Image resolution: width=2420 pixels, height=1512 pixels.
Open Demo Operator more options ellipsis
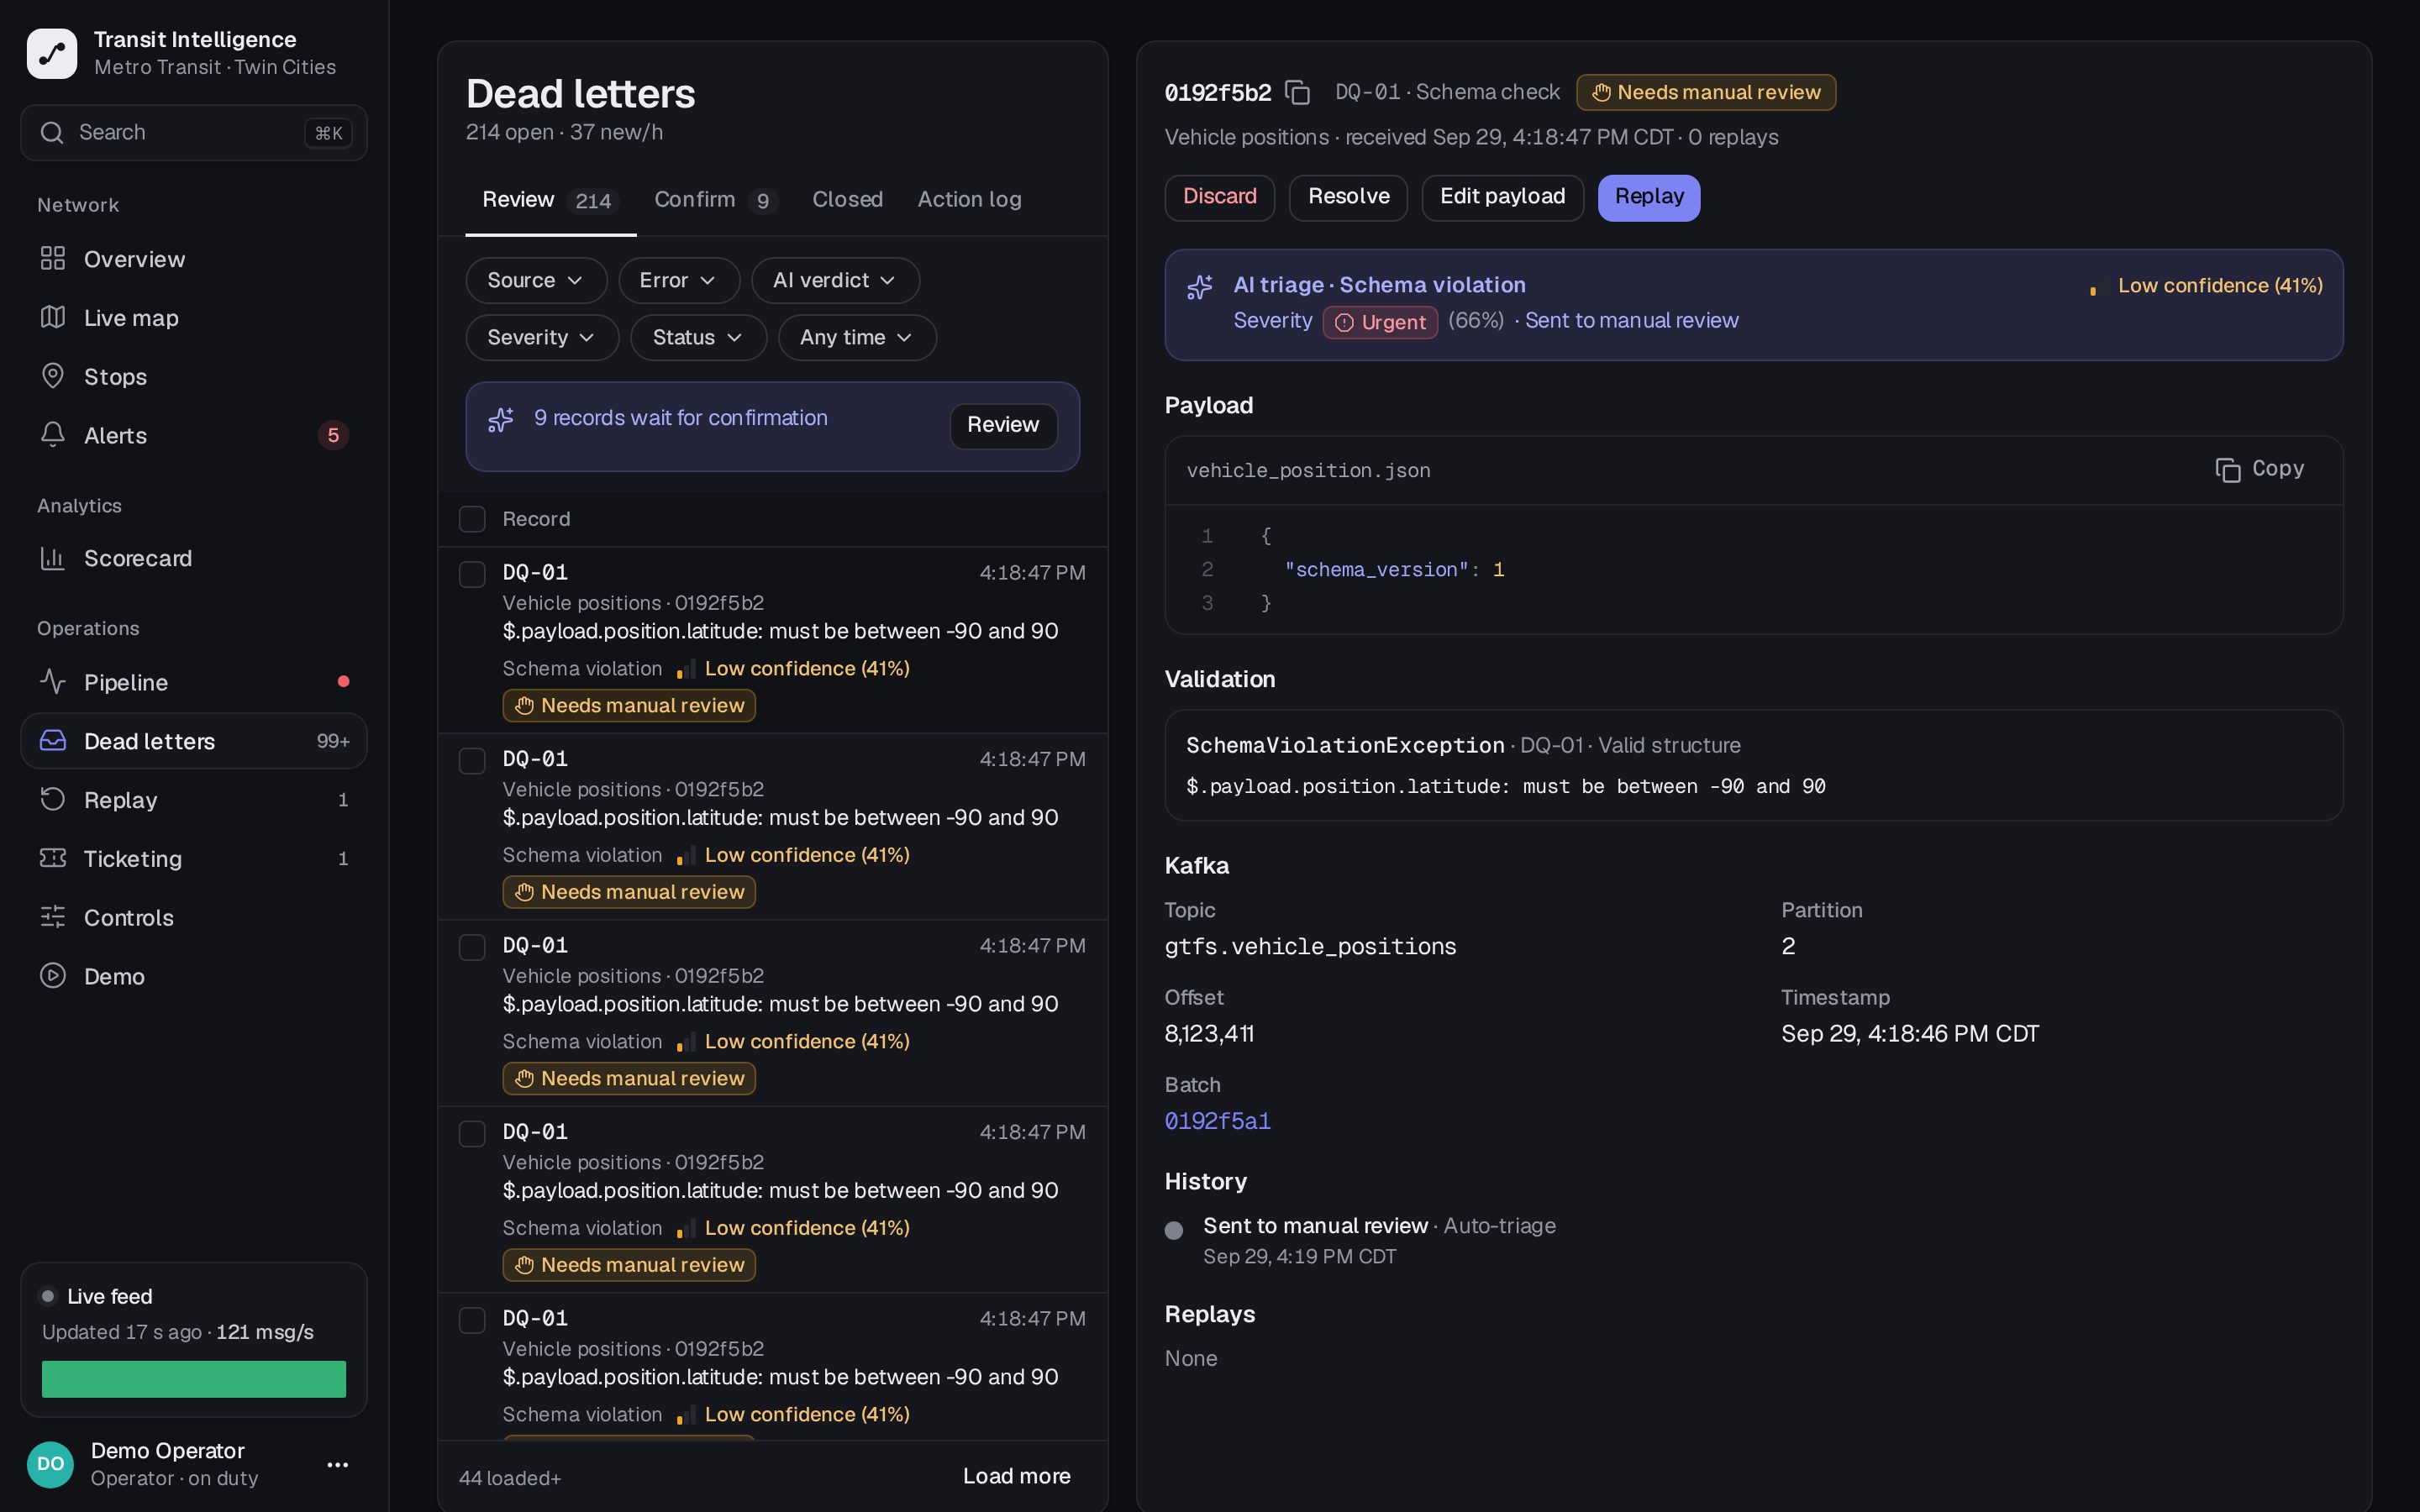pos(338,1465)
